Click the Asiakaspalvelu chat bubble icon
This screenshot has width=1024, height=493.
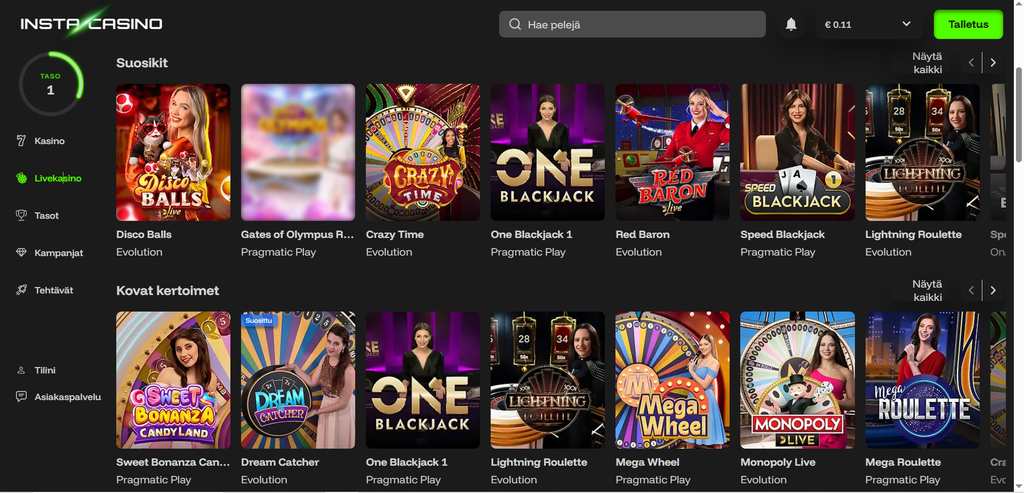tap(22, 396)
